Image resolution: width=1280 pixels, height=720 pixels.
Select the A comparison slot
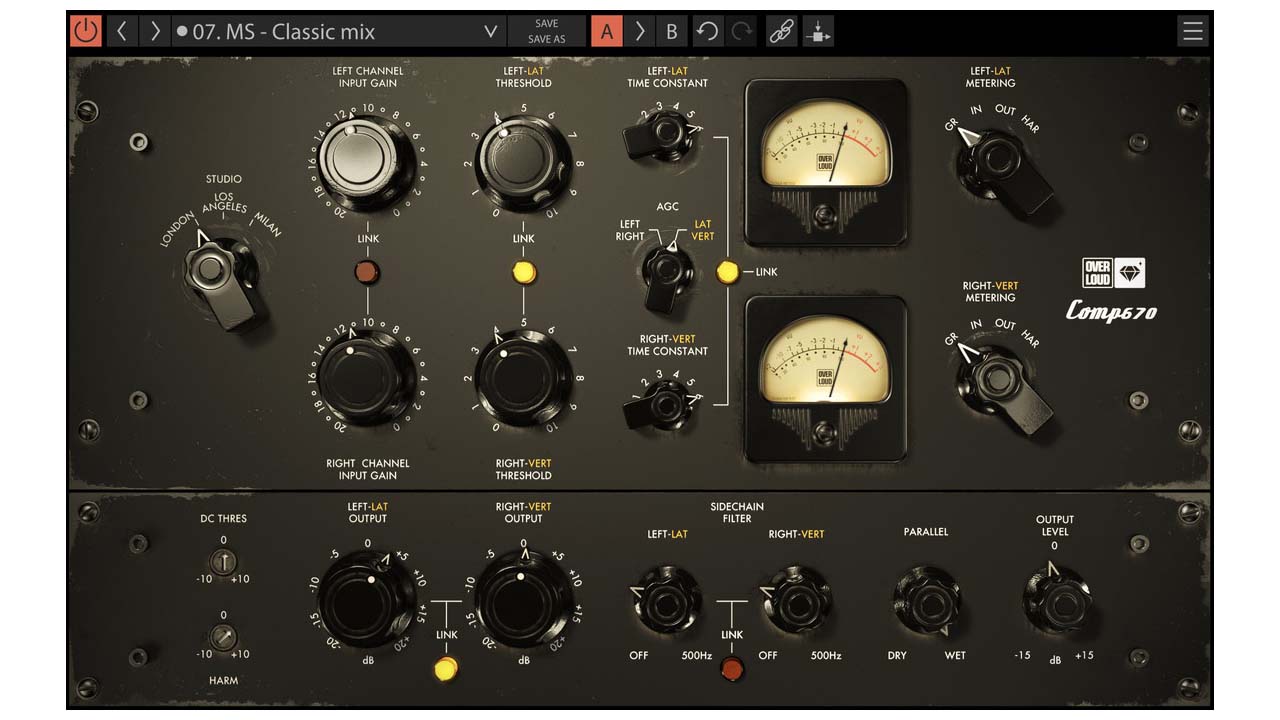pos(606,31)
